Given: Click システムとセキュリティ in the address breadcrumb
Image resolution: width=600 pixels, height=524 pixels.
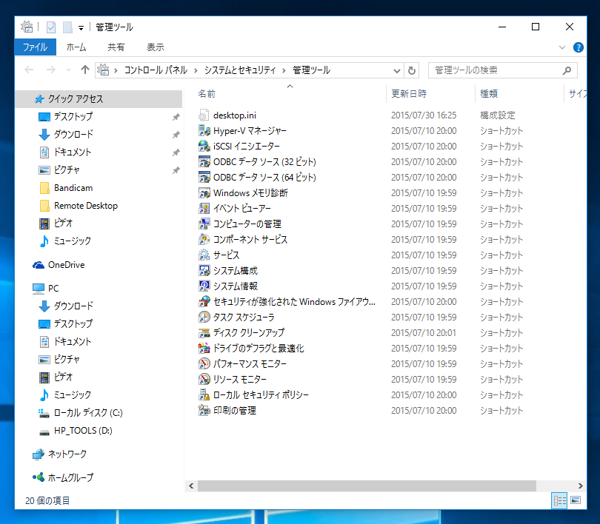Looking at the screenshot, I should [x=240, y=70].
